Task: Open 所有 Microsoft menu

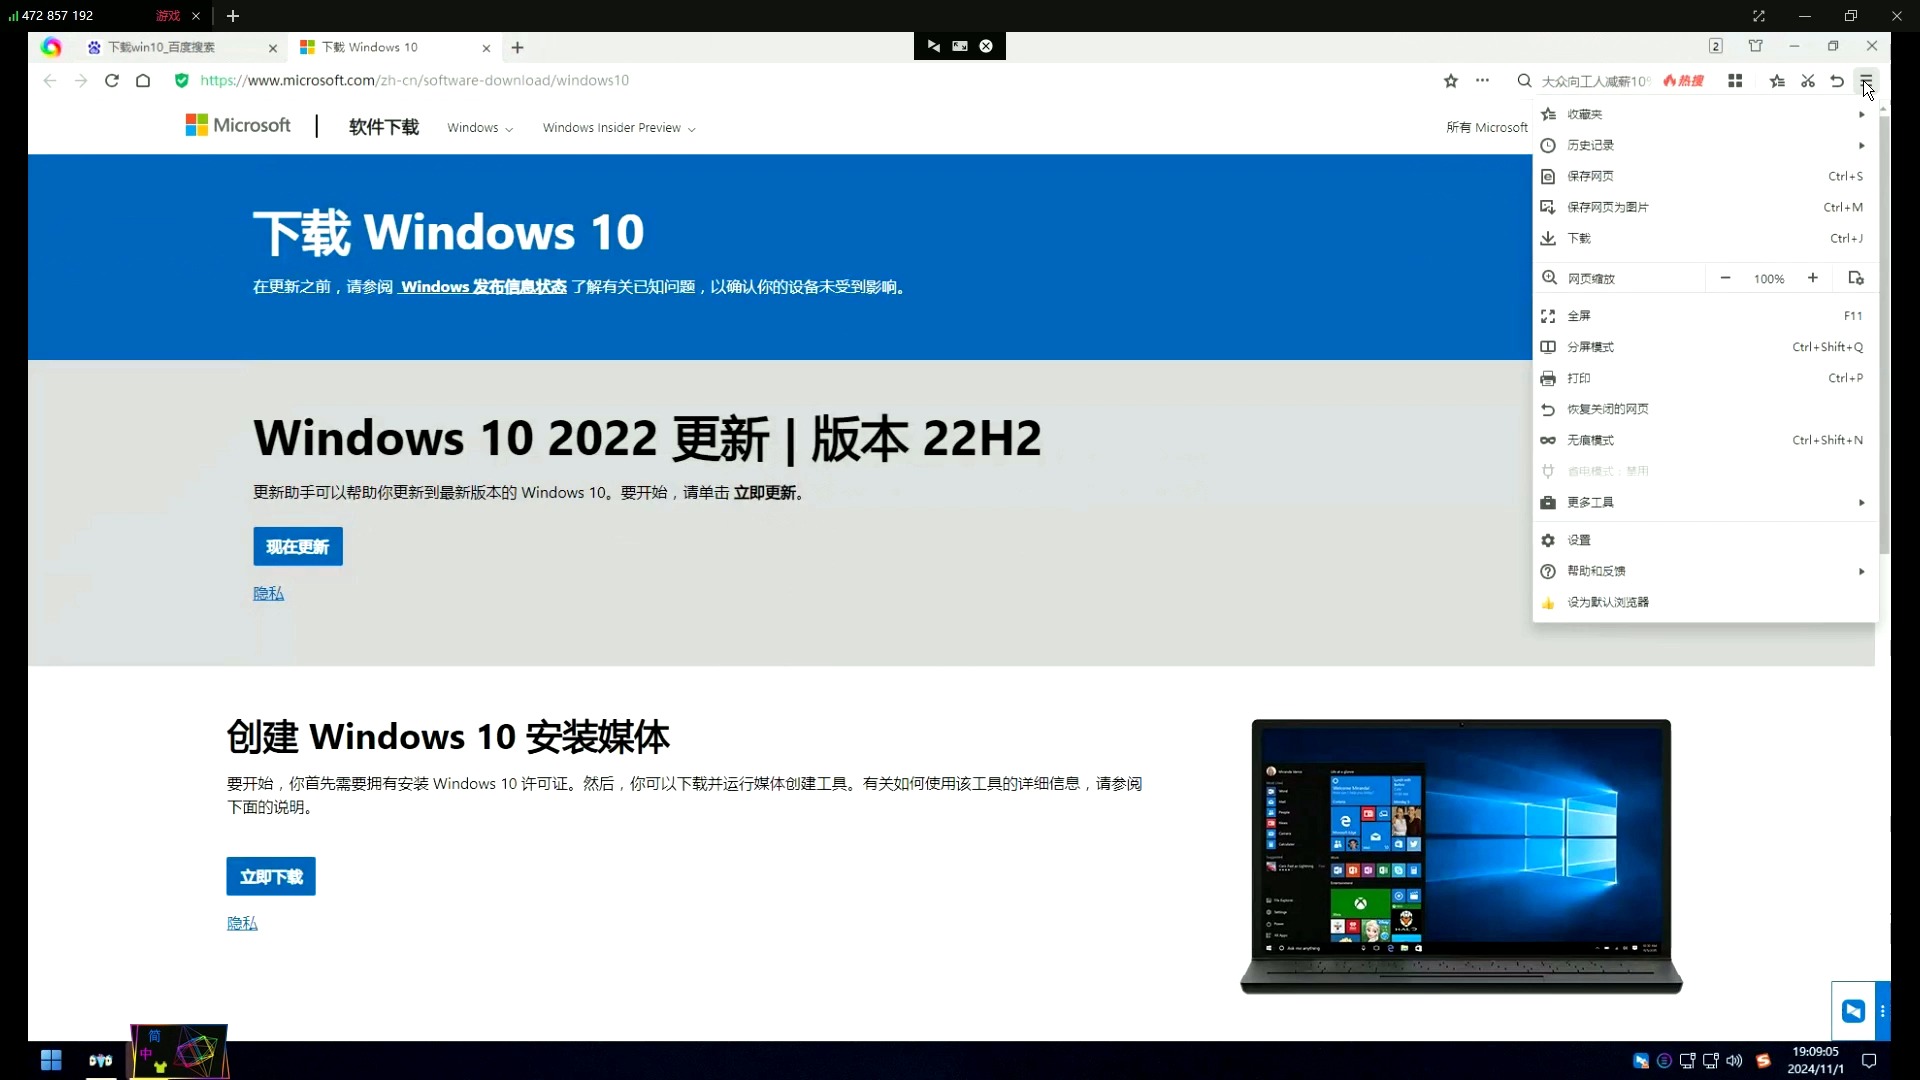Action: 1487,128
